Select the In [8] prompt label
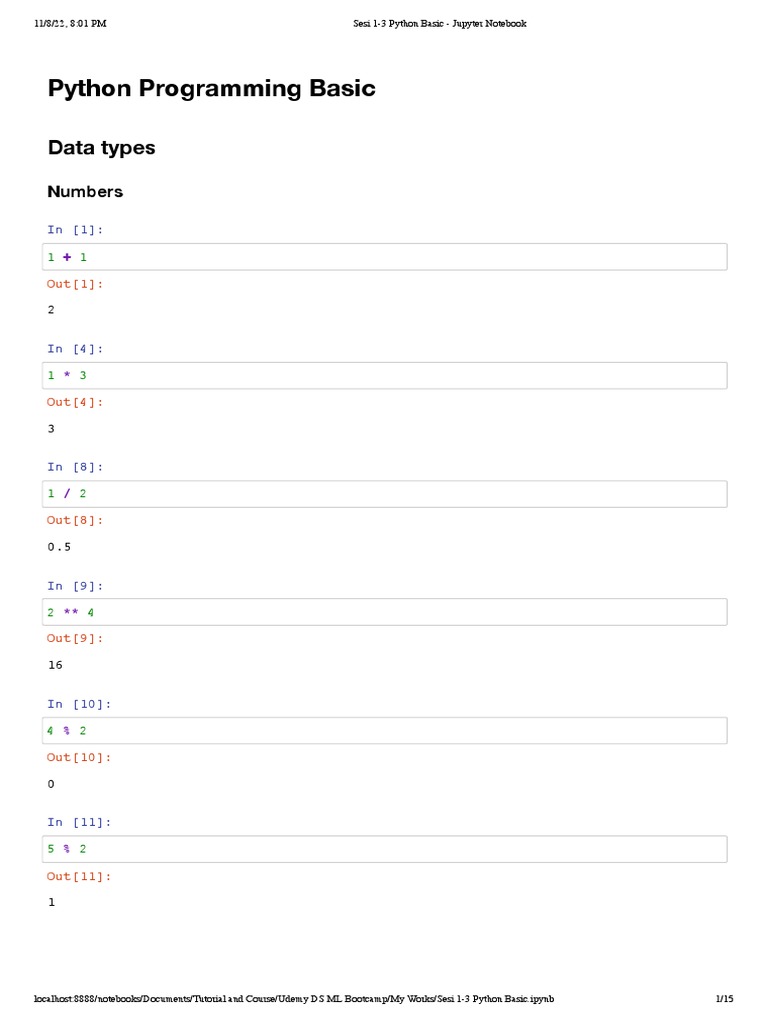Screen dimensions: 768x1024 (x=75, y=467)
